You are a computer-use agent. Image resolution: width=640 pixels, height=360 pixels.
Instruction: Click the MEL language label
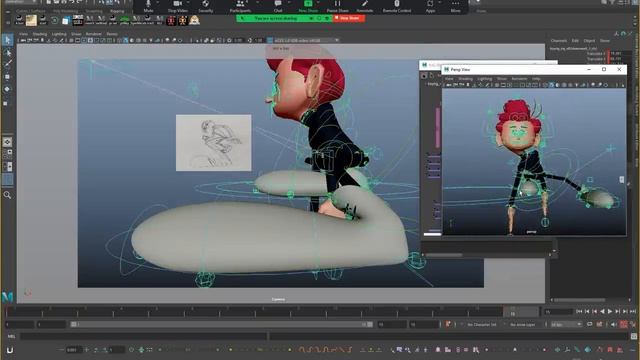click(x=11, y=336)
